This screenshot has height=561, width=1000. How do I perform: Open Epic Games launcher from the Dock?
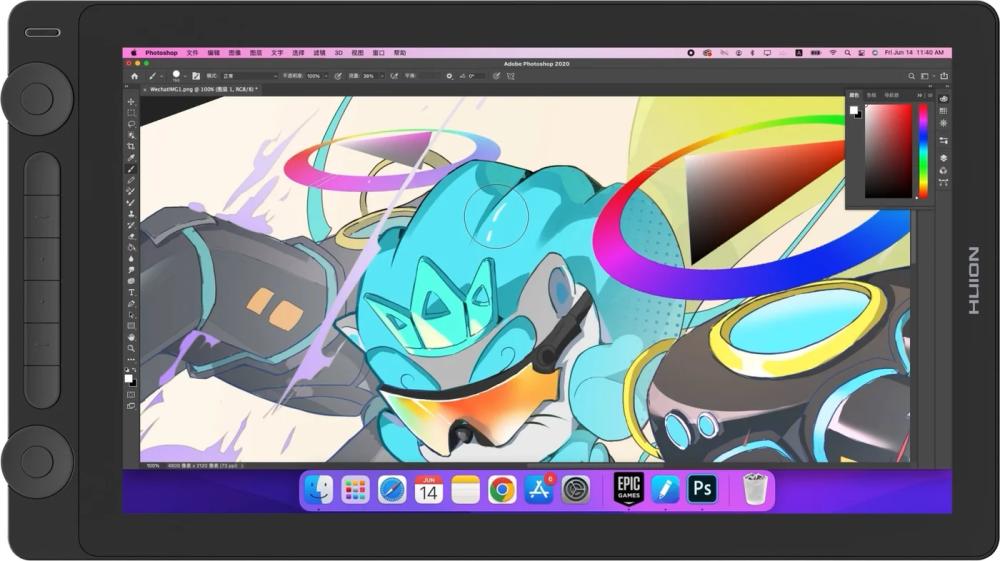click(x=628, y=488)
